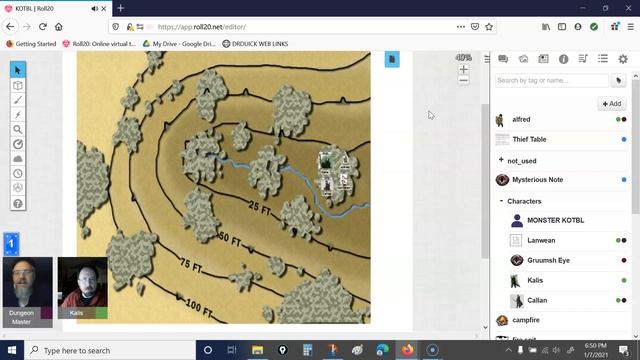Screen dimensions: 640x360
Task: Open the Layers cube tool
Action: (x=18, y=85)
